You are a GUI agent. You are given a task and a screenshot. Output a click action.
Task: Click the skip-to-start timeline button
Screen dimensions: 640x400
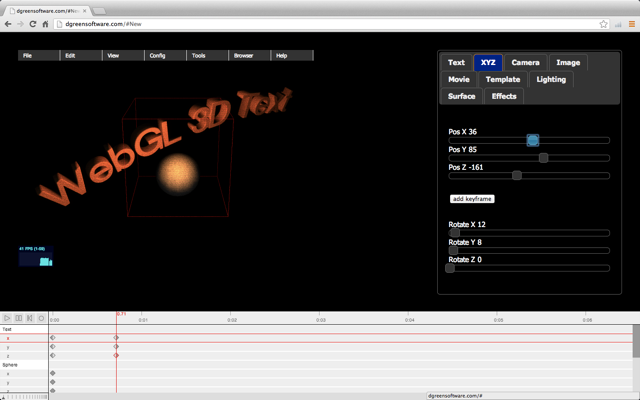[x=30, y=318]
